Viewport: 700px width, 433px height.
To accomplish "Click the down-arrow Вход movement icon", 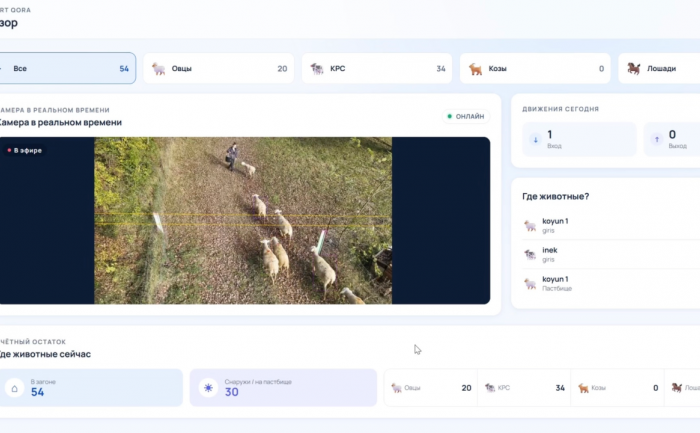I will 535,140.
